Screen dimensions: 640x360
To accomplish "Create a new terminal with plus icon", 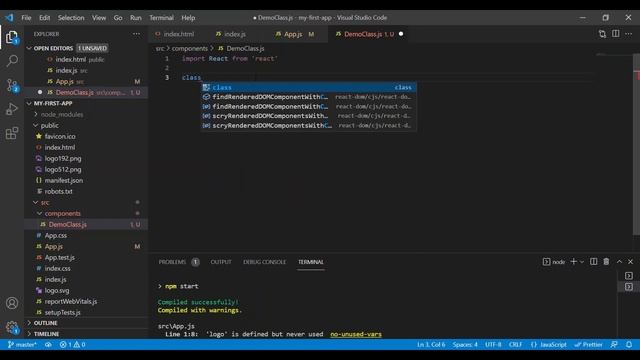I will 573,262.
